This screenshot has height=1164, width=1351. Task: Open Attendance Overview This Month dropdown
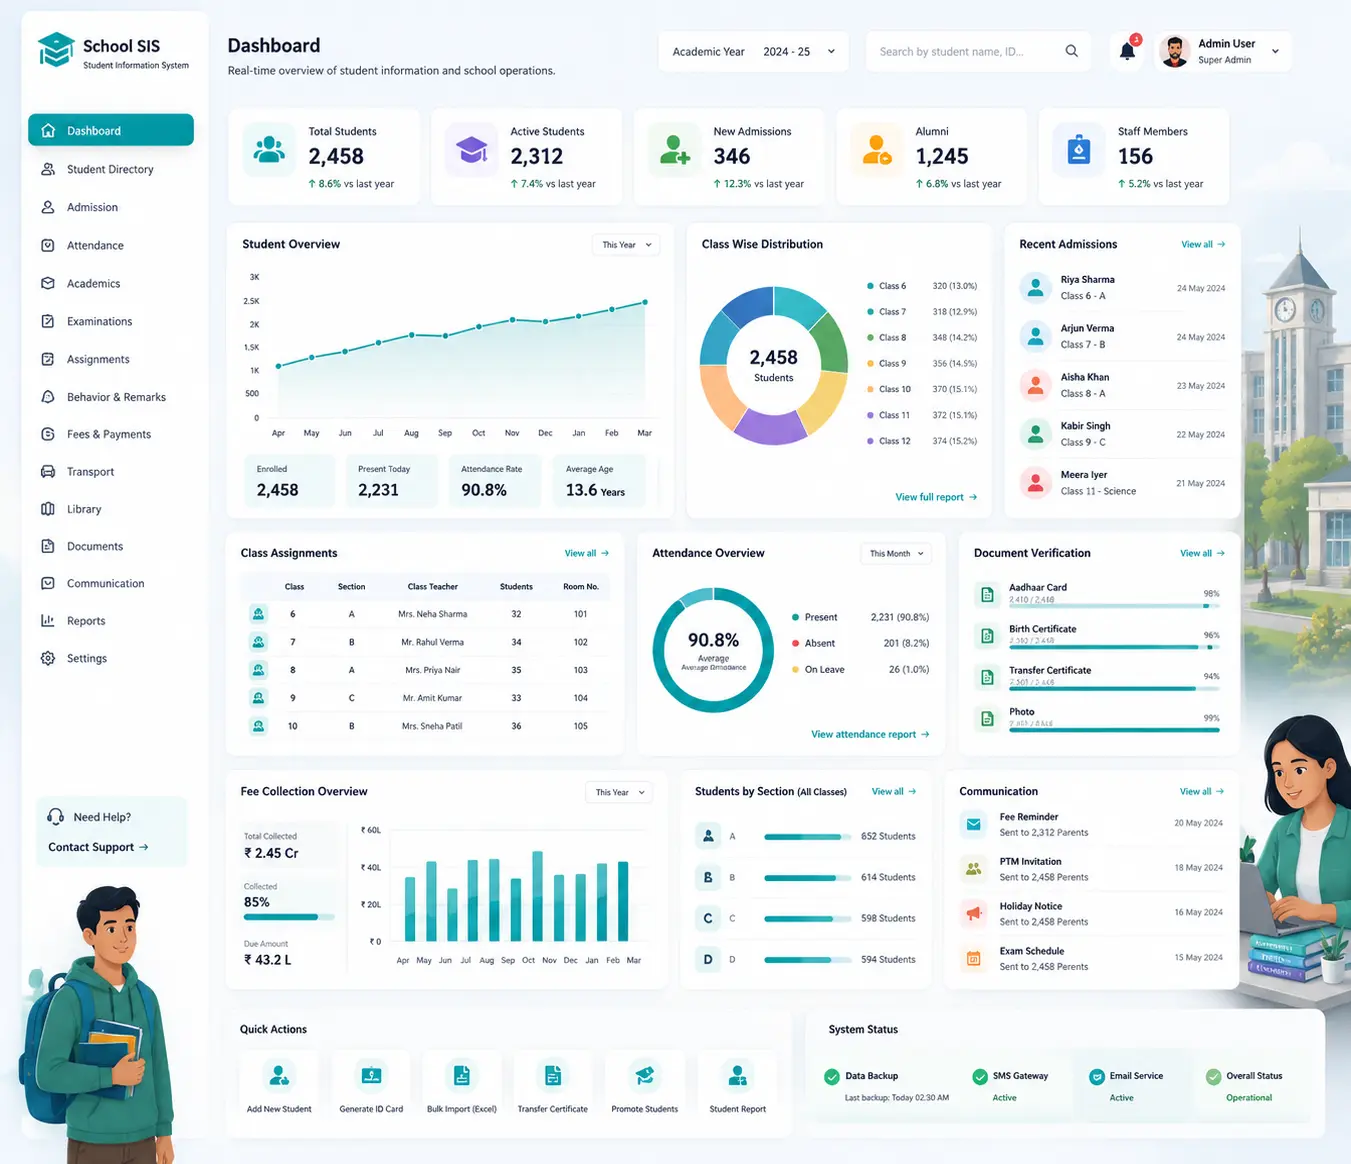tap(896, 554)
